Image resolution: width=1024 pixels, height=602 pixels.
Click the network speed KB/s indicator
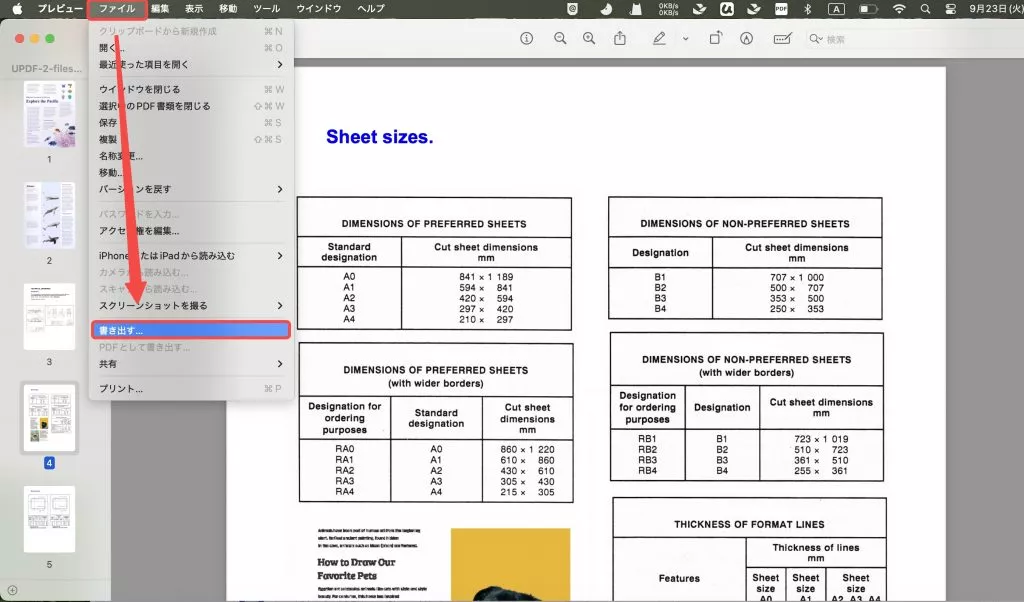[668, 8]
